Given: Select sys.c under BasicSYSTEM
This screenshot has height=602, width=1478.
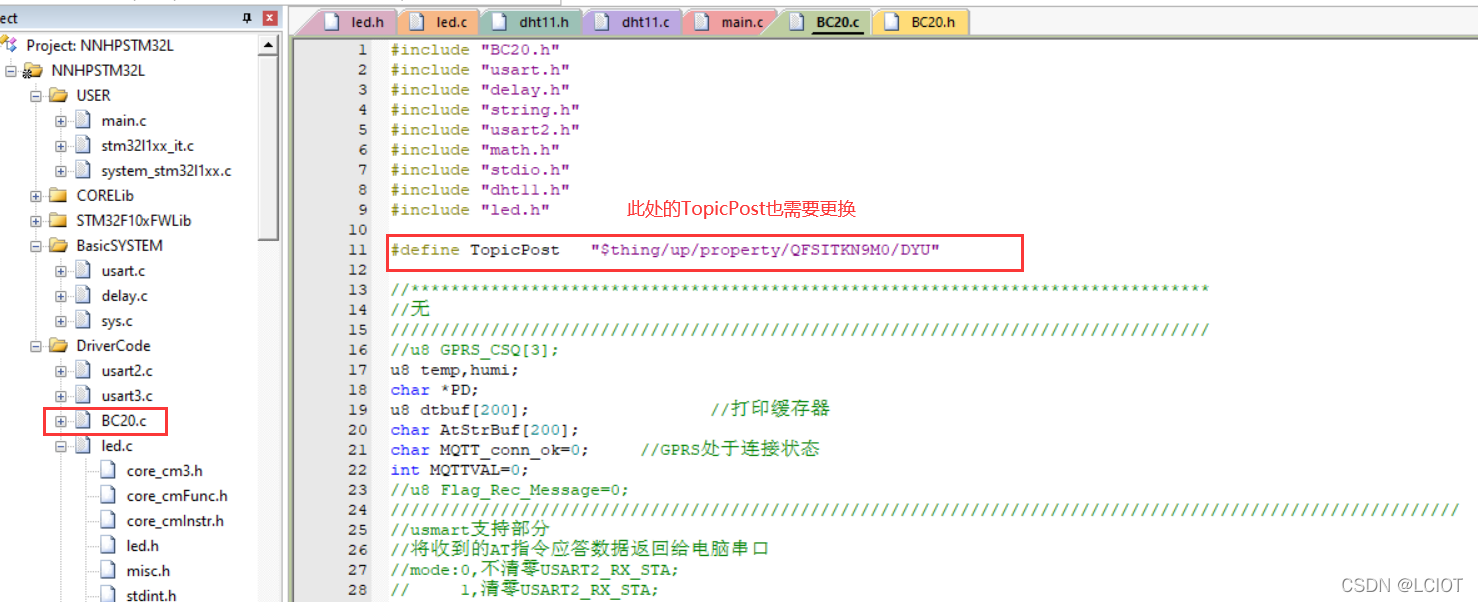Looking at the screenshot, I should click(x=117, y=321).
